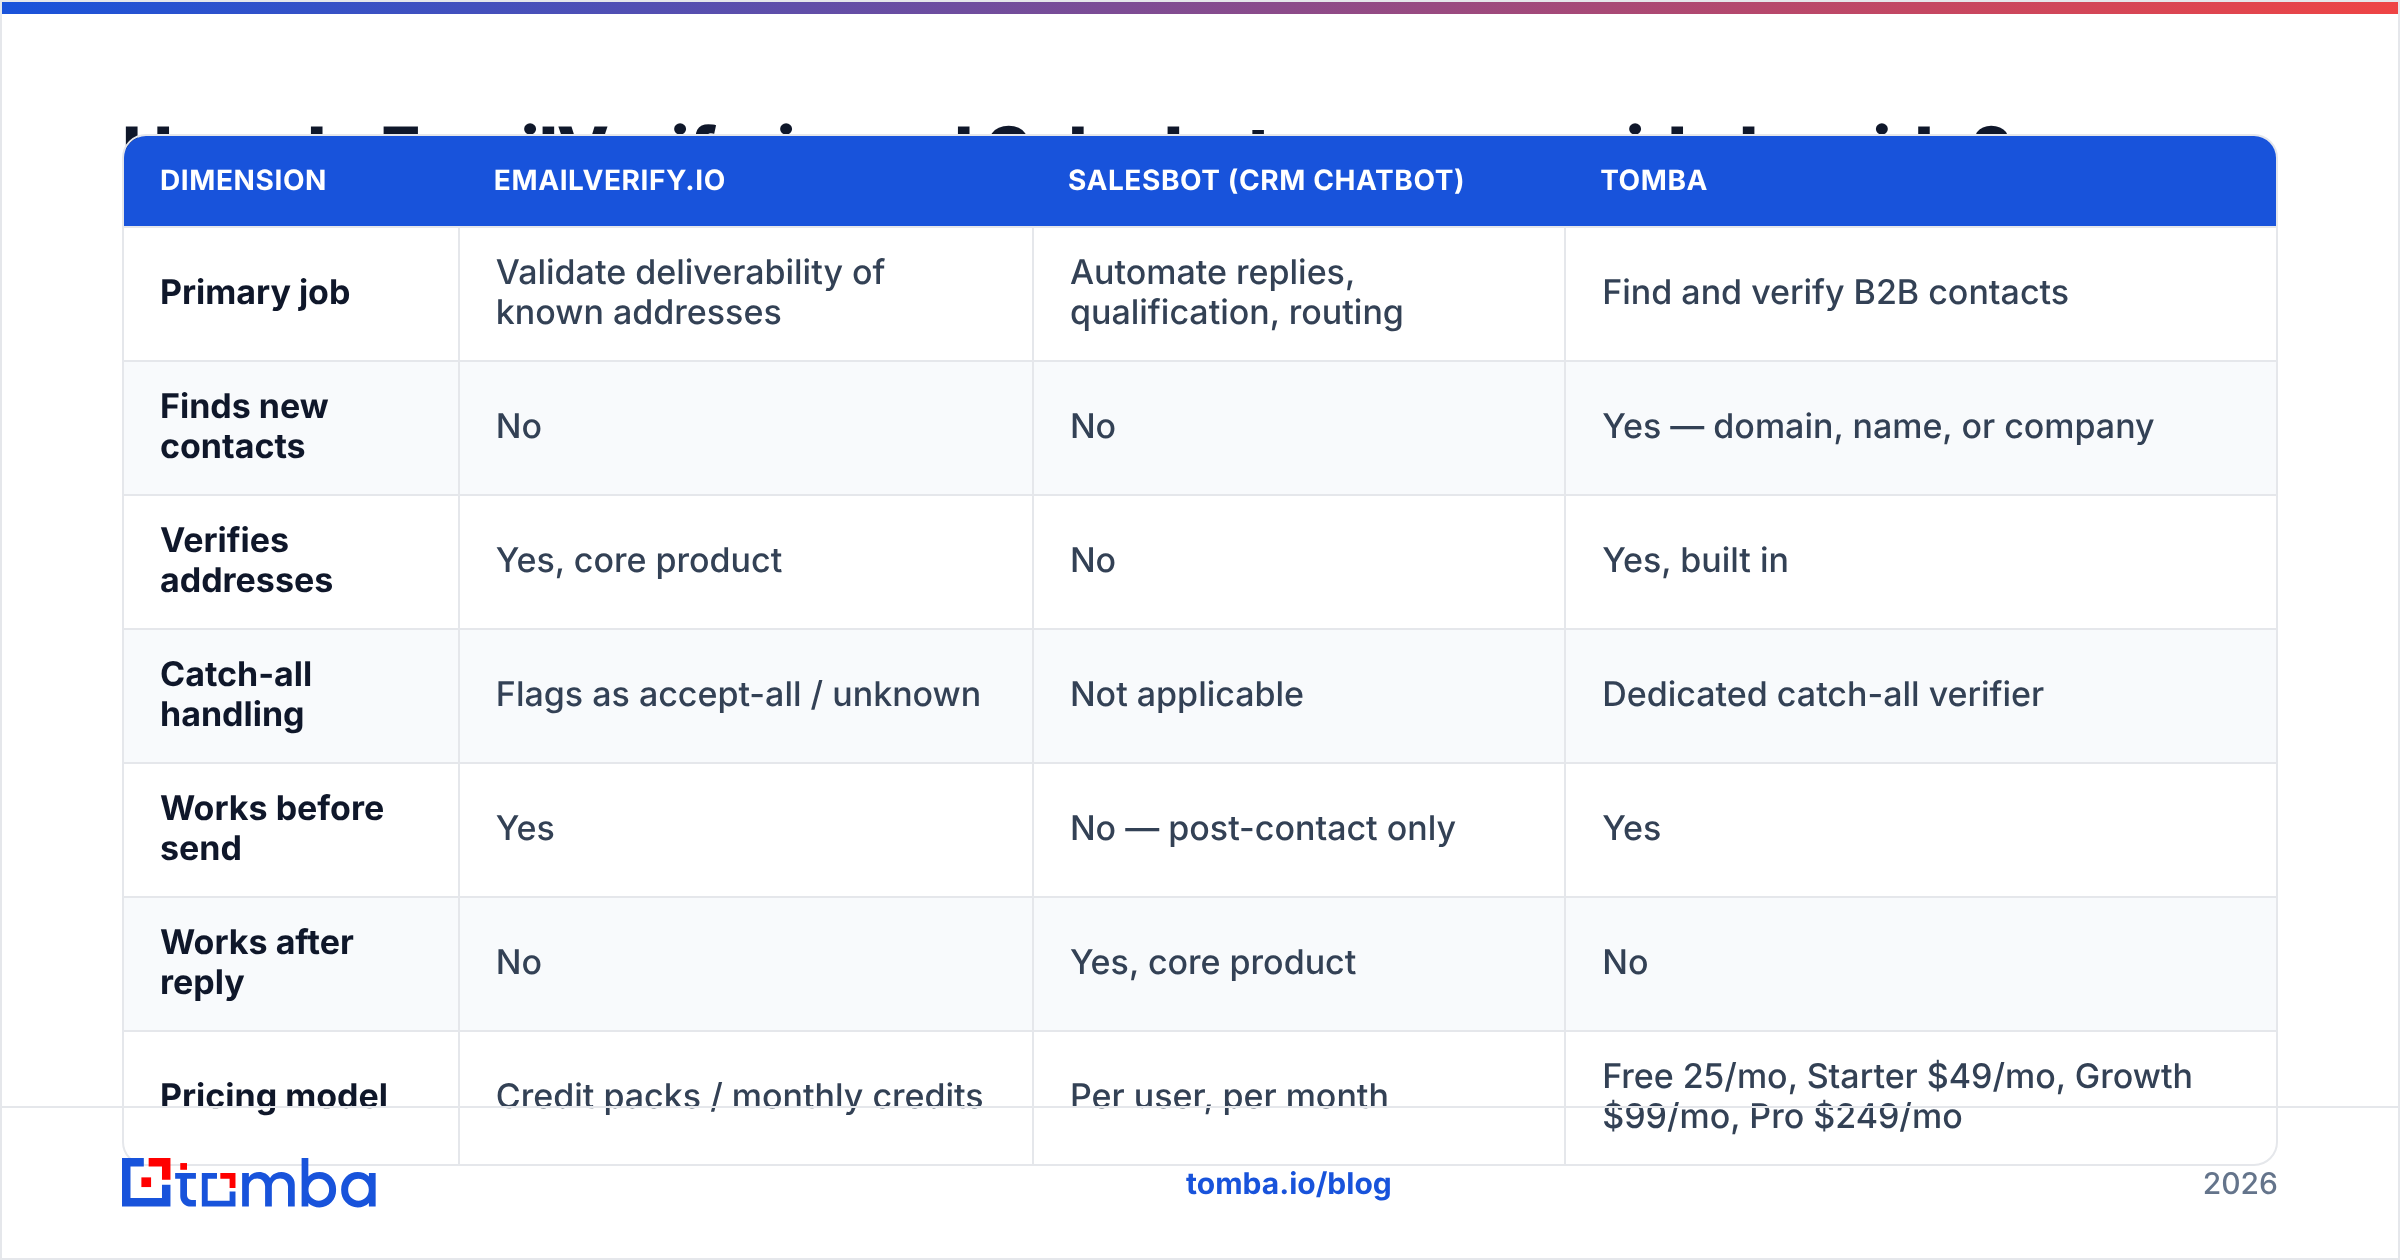The image size is (2400, 1260).
Task: Click the Catch-all handling row label
Action: pyautogui.click(x=236, y=695)
